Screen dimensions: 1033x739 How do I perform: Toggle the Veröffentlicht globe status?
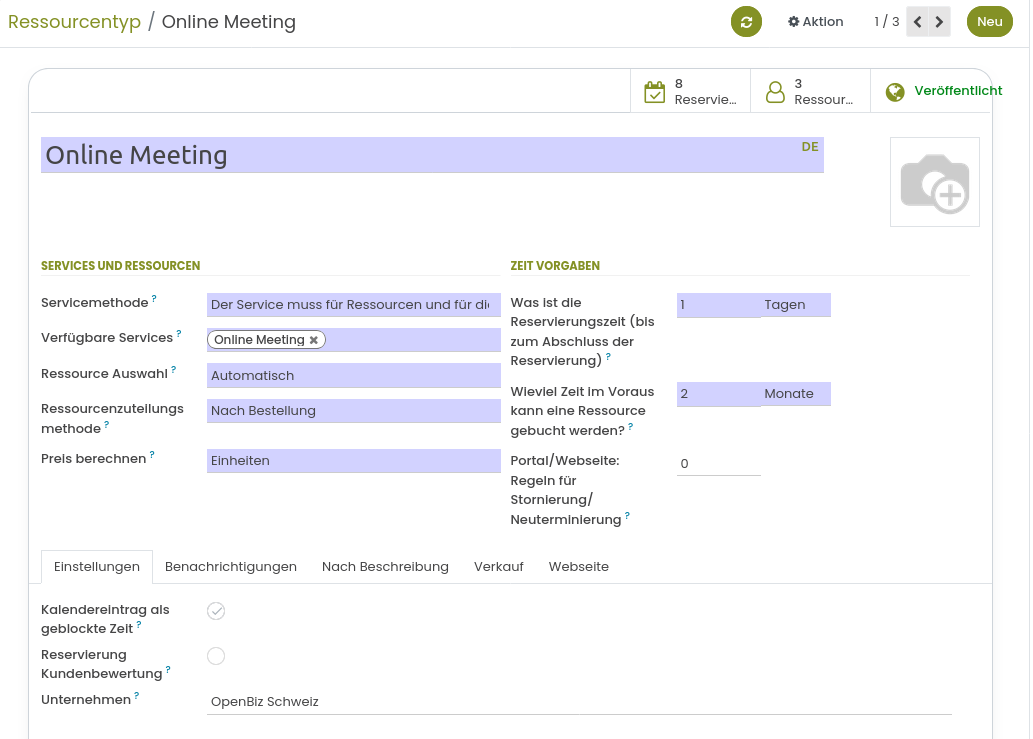click(x=943, y=92)
